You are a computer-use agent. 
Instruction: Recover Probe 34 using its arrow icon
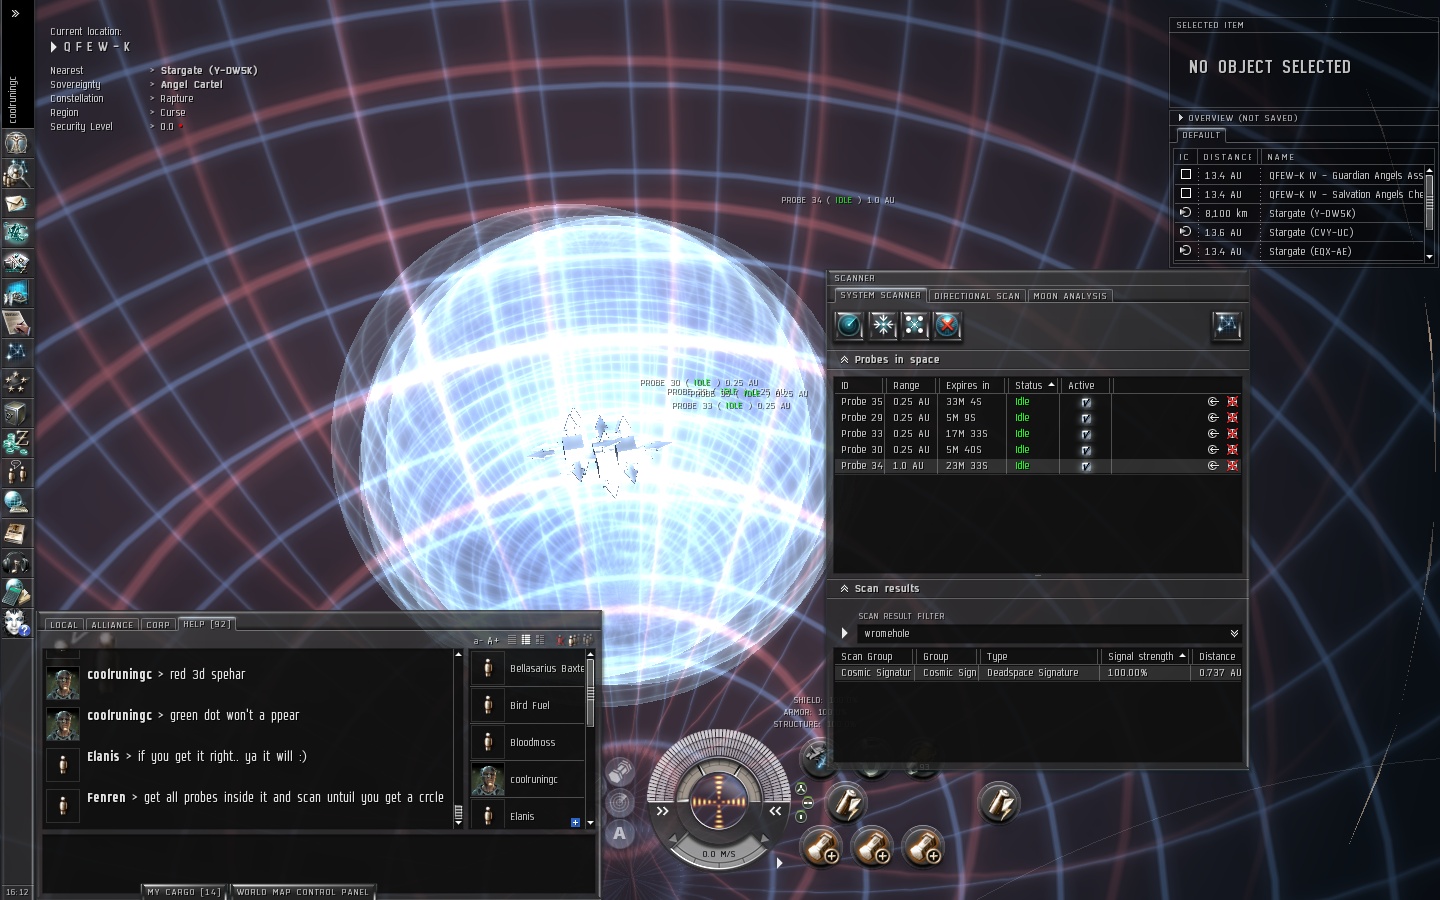[x=1213, y=466]
